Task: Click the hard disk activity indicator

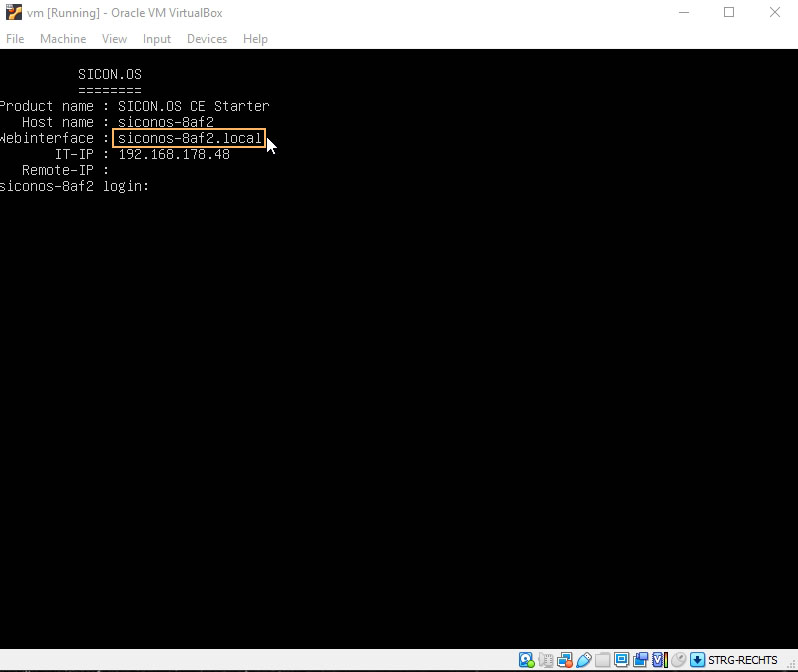Action: click(526, 660)
